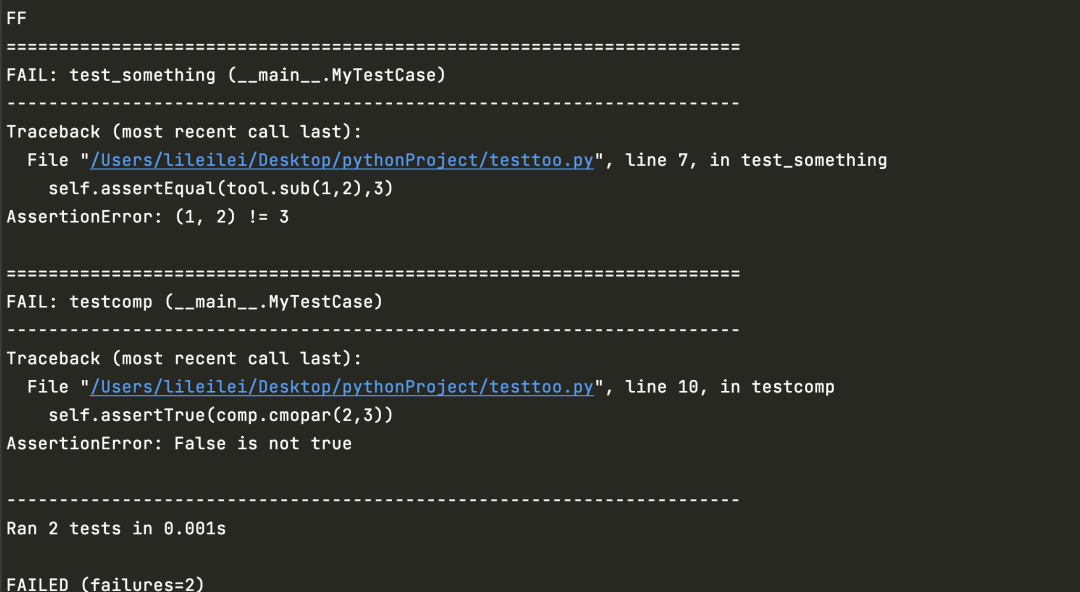Click the 'Ran 2 tests in 0.001s' line
Image resolution: width=1080 pixels, height=592 pixels.
(116, 529)
